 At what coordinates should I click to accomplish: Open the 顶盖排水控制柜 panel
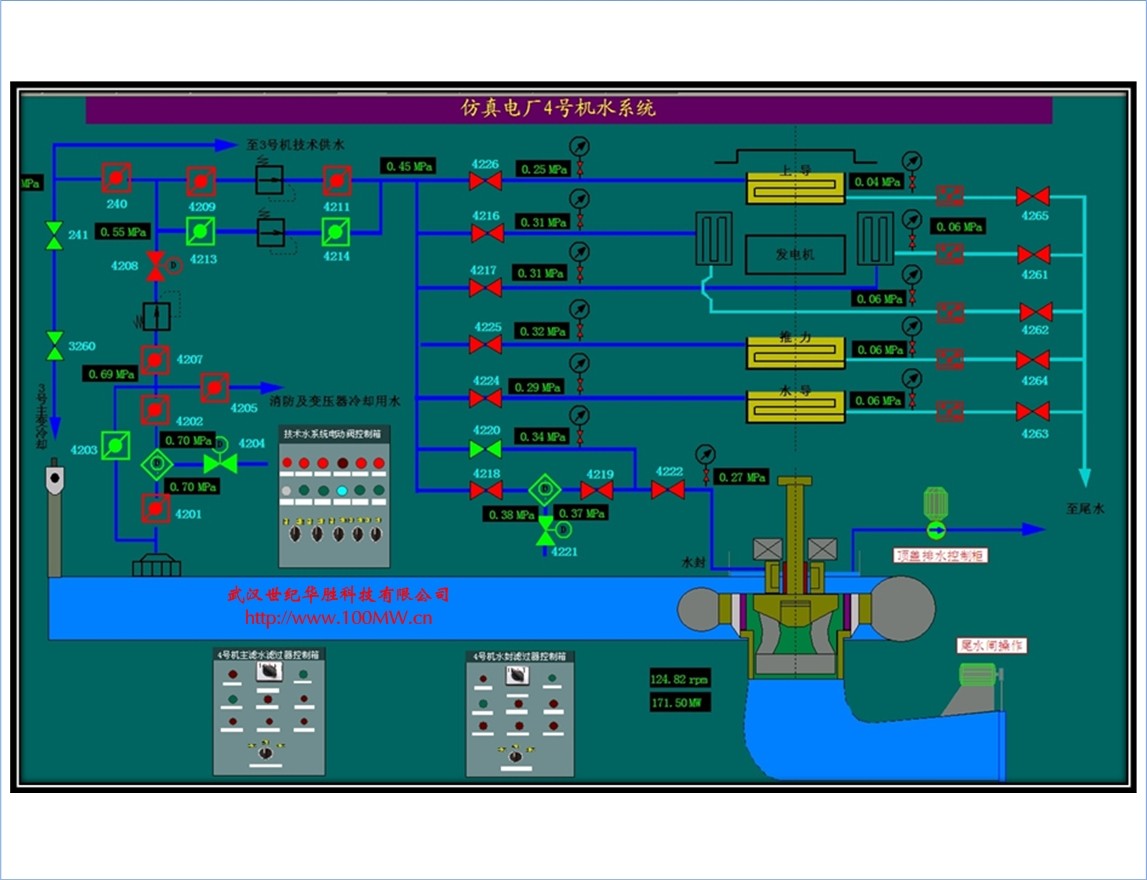[939, 554]
